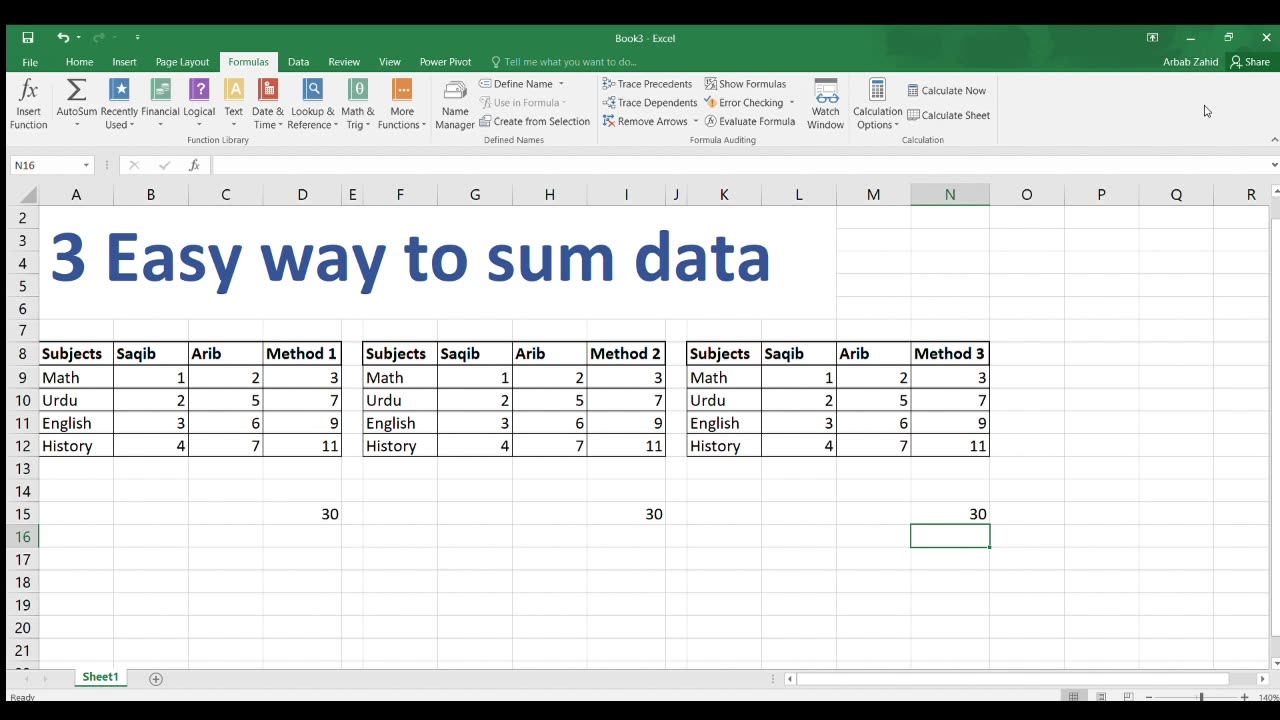Click Calculate Sheet
This screenshot has height=720, width=1280.
click(x=949, y=115)
